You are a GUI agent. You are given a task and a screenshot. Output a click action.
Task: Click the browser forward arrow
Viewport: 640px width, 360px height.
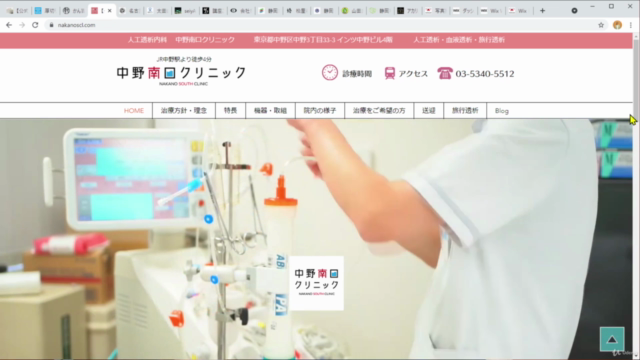tap(22, 25)
